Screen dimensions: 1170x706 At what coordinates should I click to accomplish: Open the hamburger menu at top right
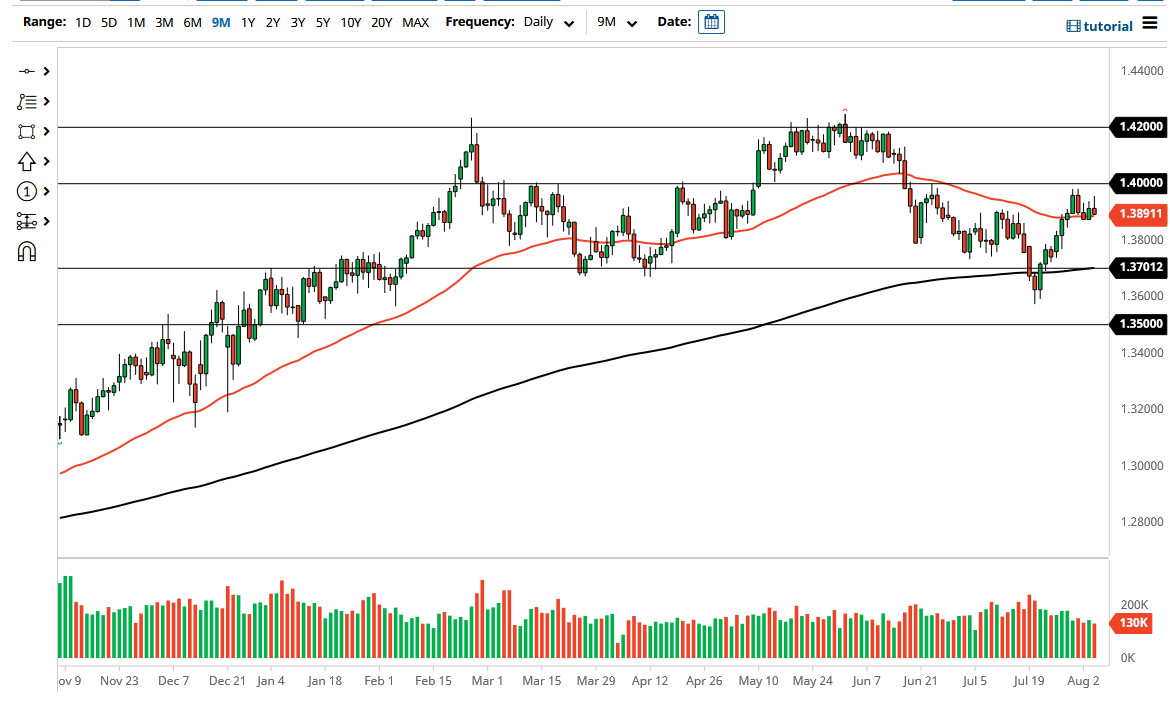1150,23
